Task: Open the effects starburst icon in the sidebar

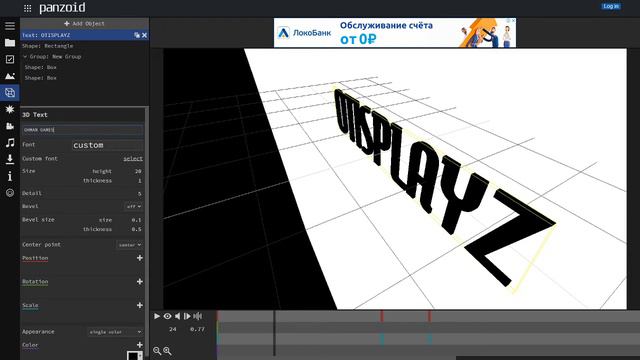Action: [10, 109]
